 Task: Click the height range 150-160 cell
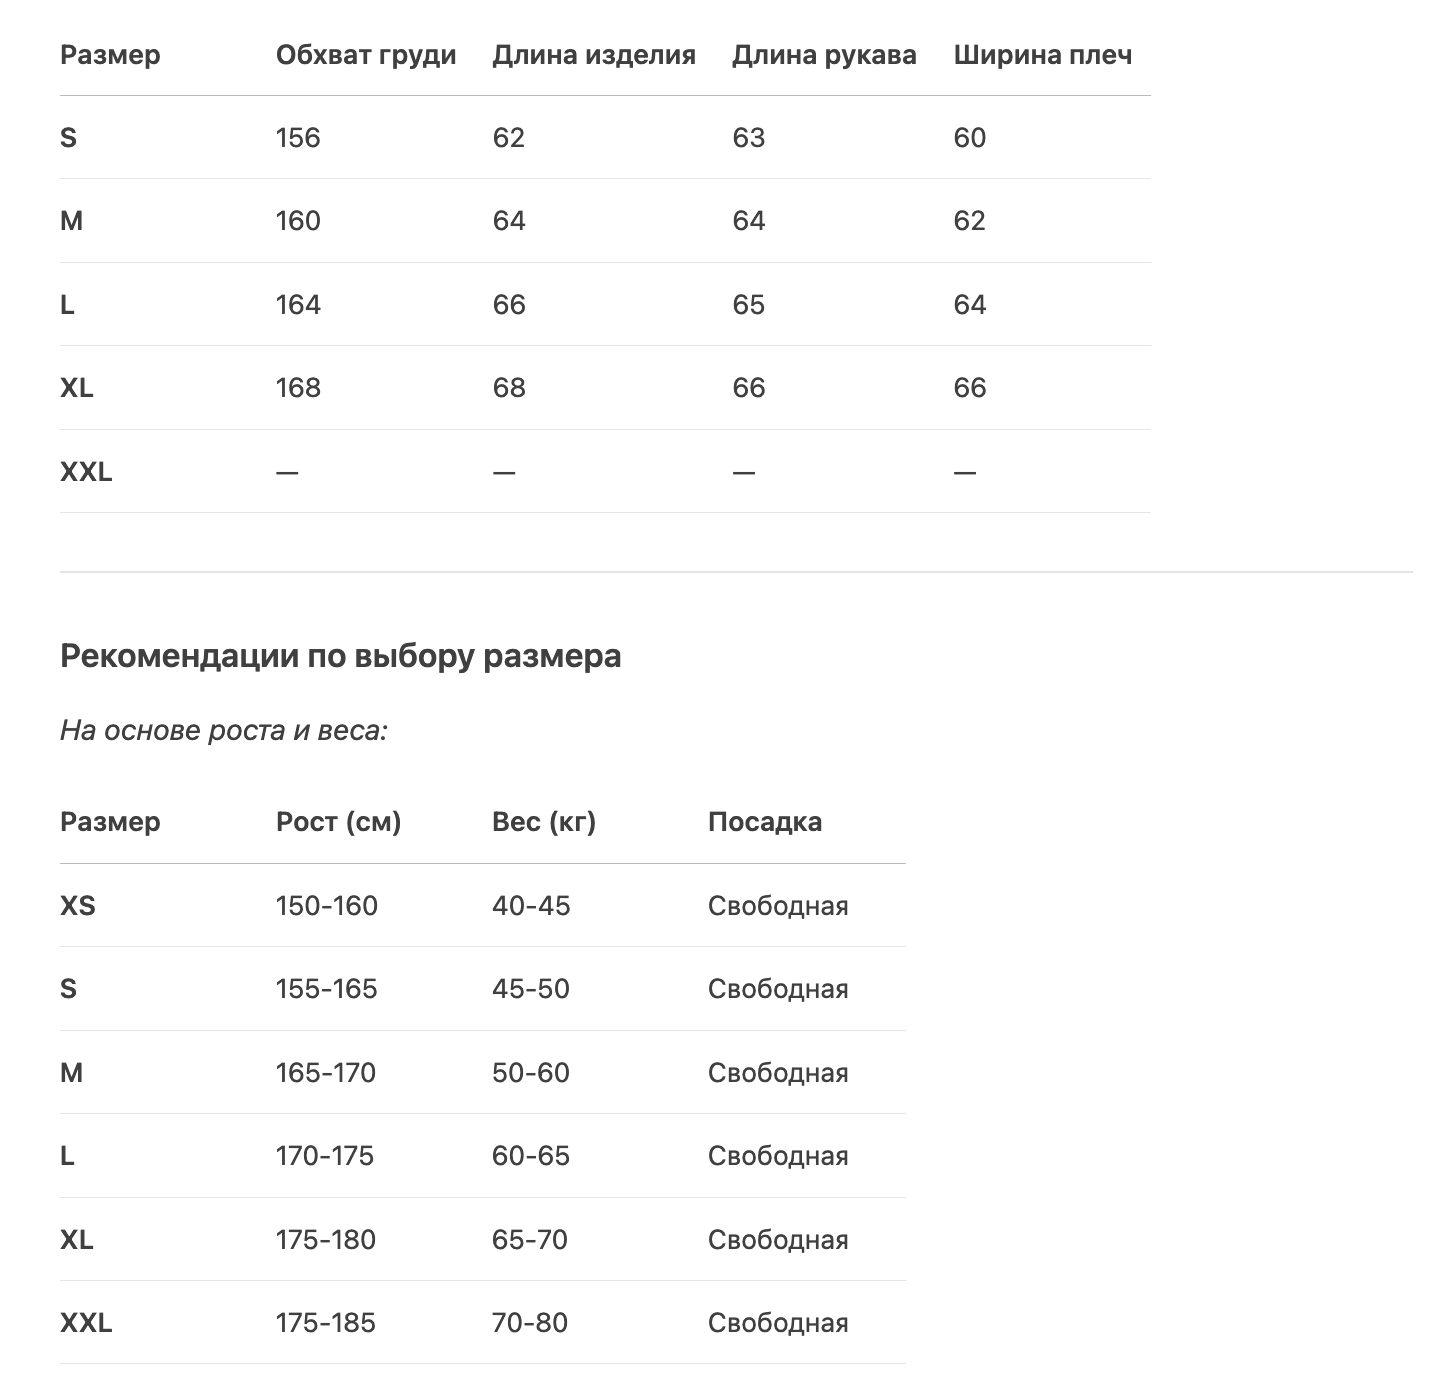coord(326,906)
